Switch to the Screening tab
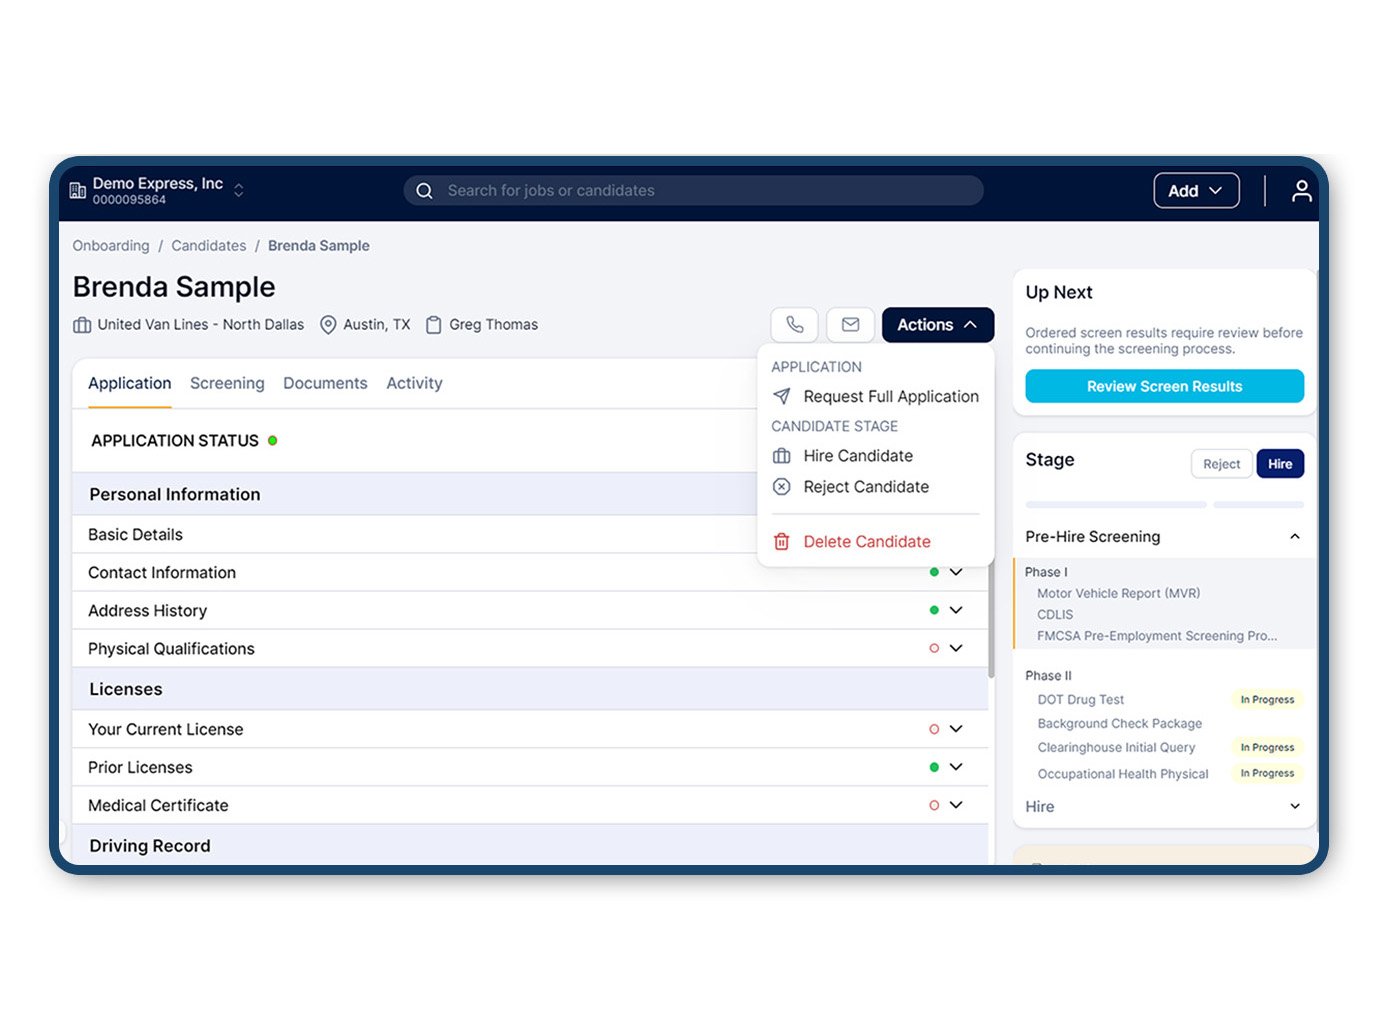Screen dimensions: 1378x1034 [227, 384]
